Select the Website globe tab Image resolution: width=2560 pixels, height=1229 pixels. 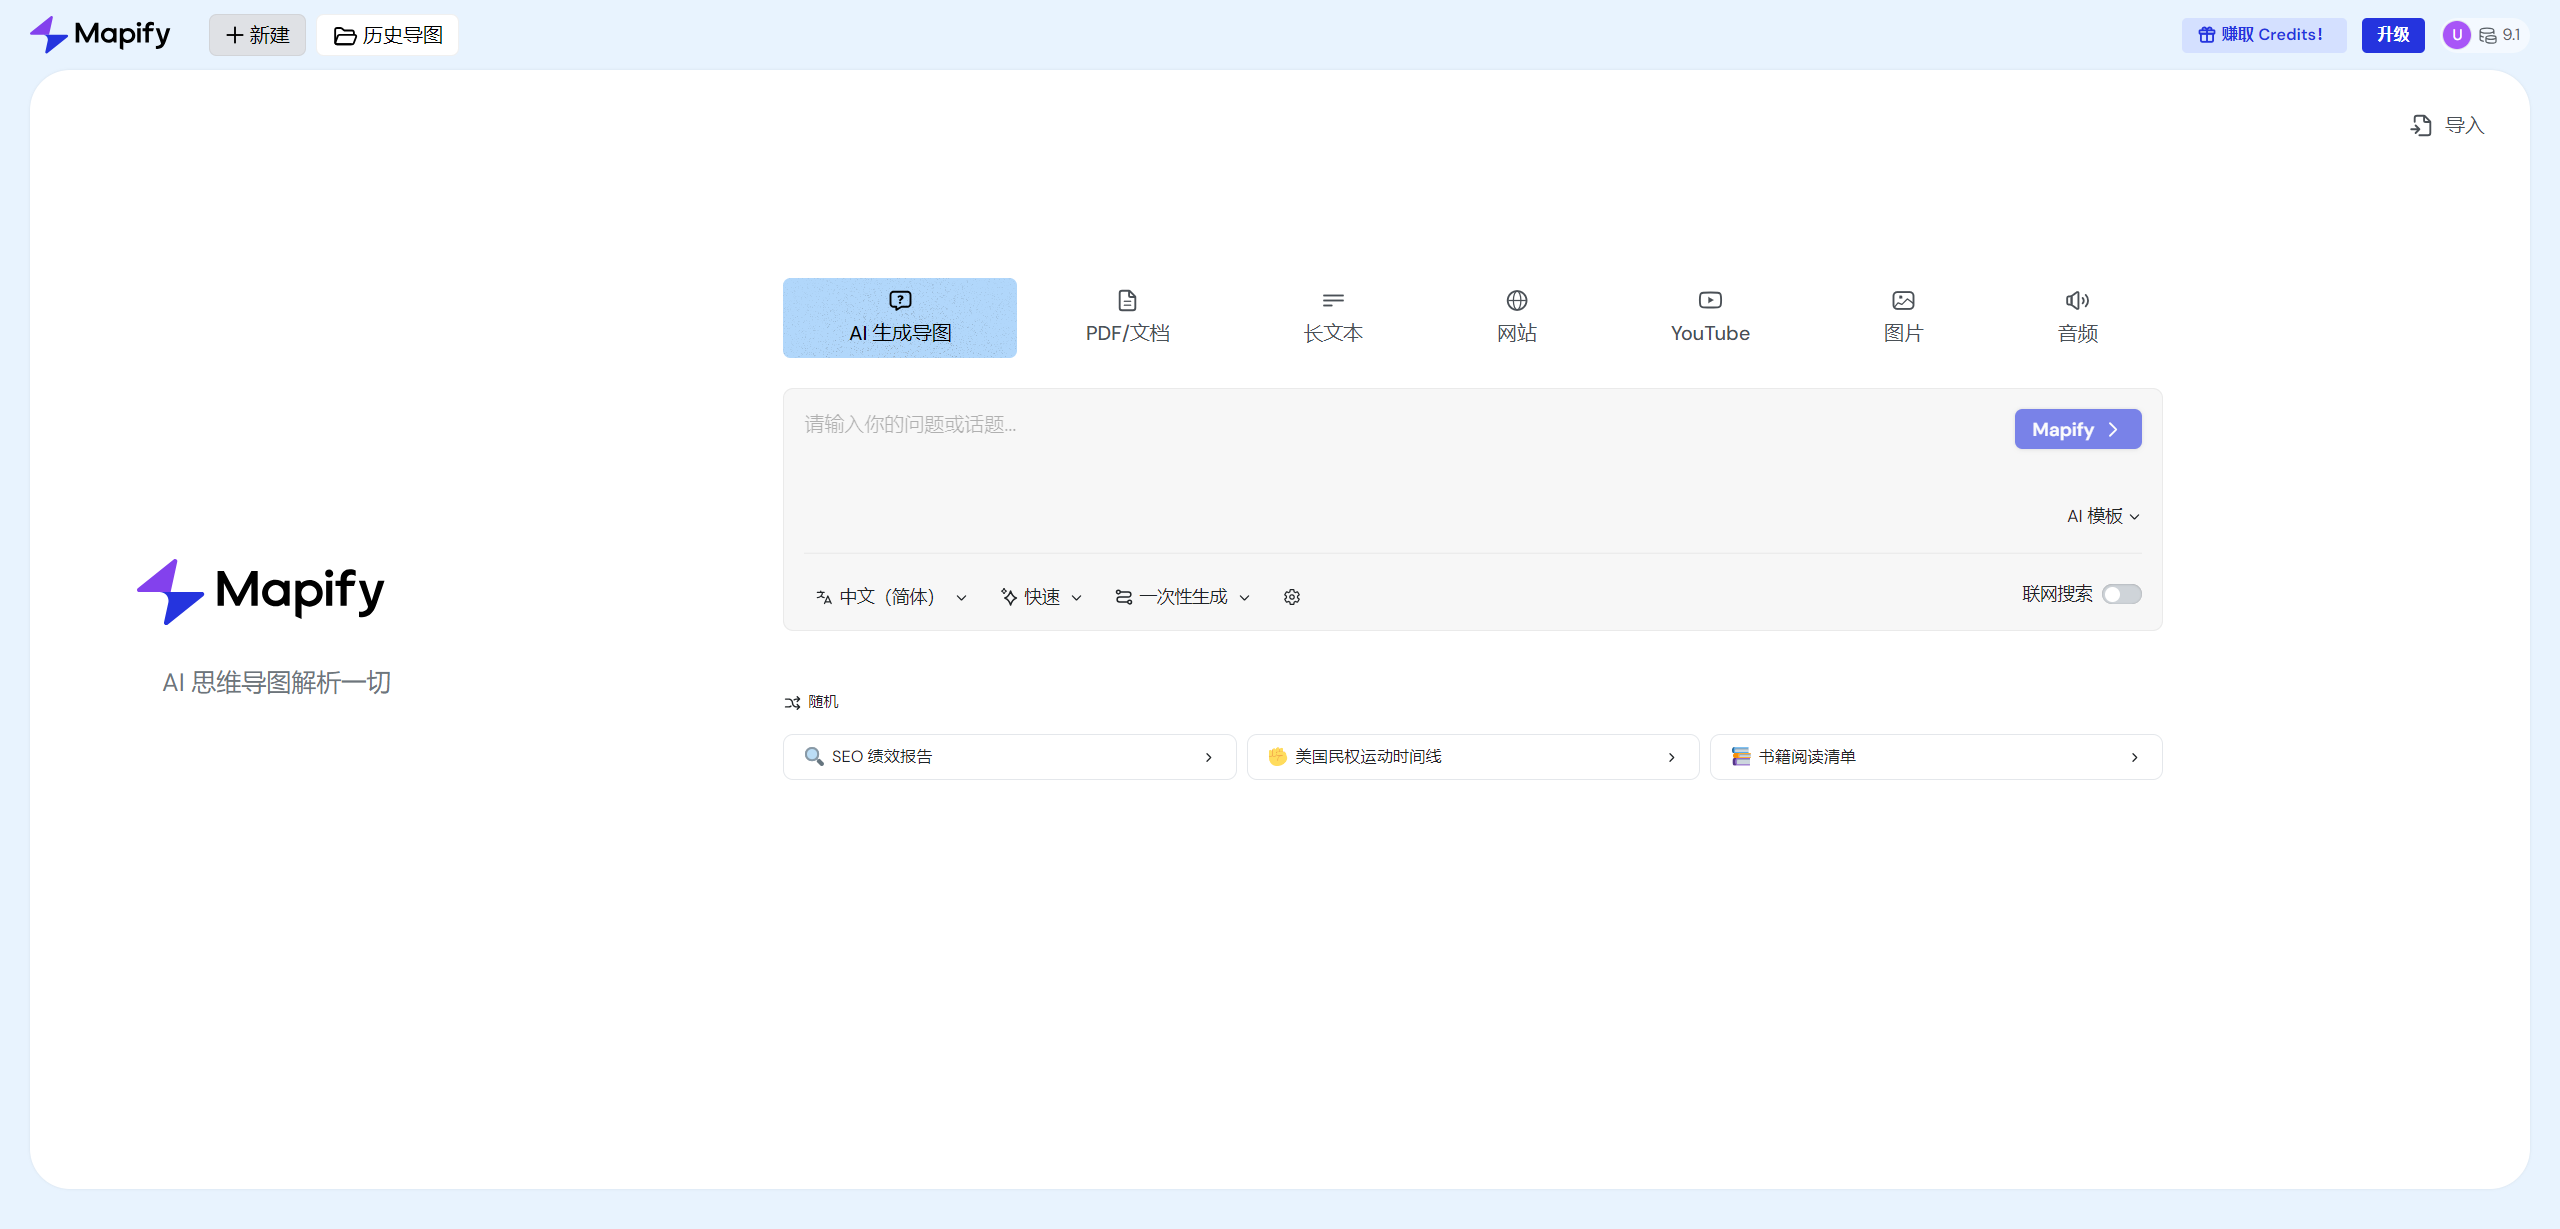(x=1516, y=317)
